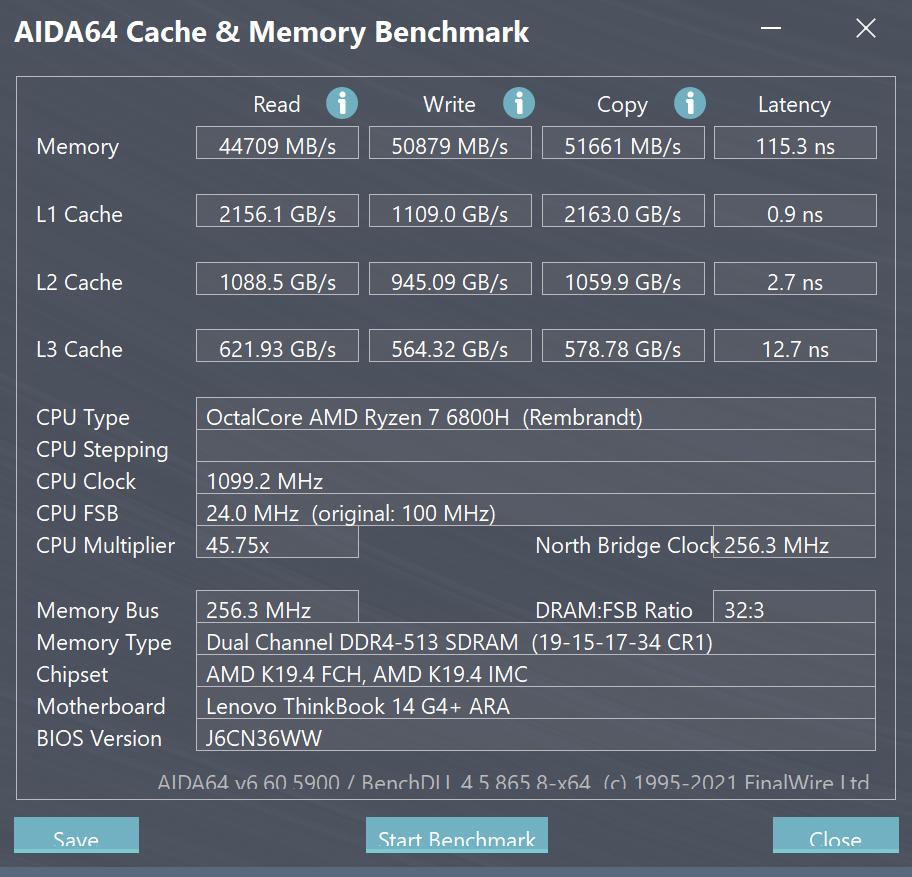Click the L1 Cache Read result field

click(x=277, y=210)
